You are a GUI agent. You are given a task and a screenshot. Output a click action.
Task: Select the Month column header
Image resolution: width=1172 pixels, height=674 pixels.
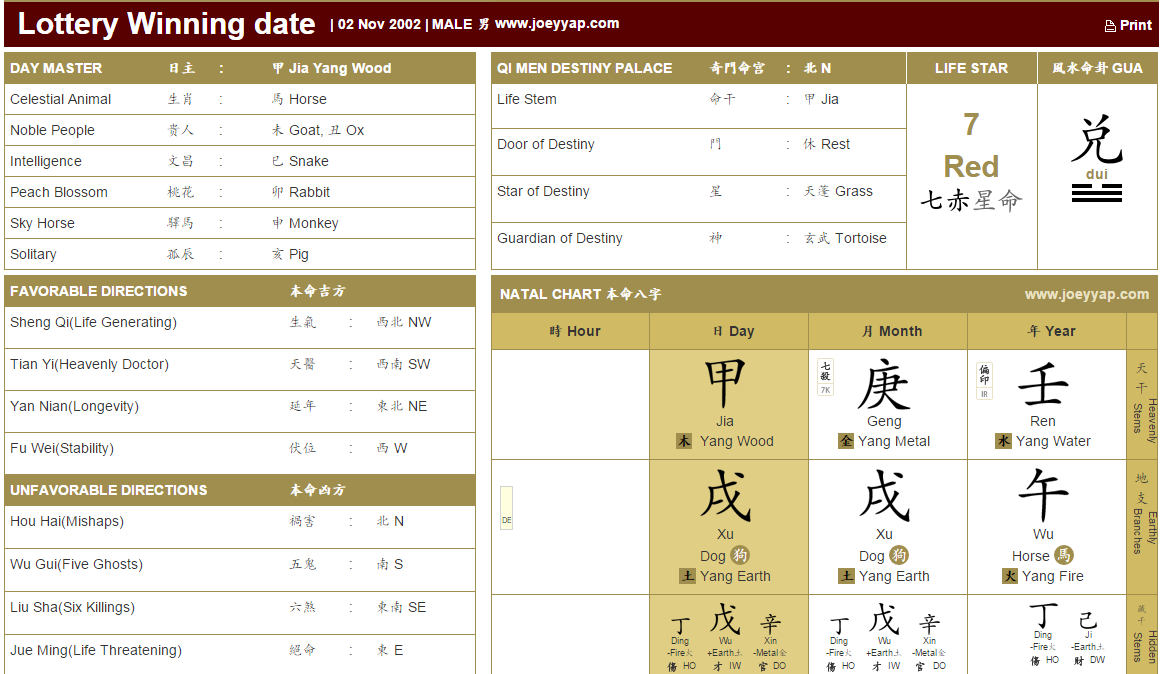pyautogui.click(x=888, y=331)
